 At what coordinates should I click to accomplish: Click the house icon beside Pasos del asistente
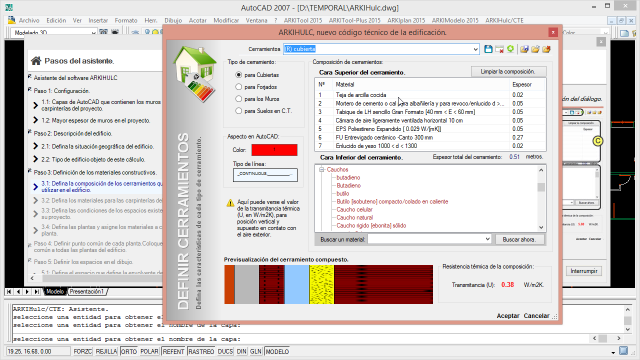[36, 61]
